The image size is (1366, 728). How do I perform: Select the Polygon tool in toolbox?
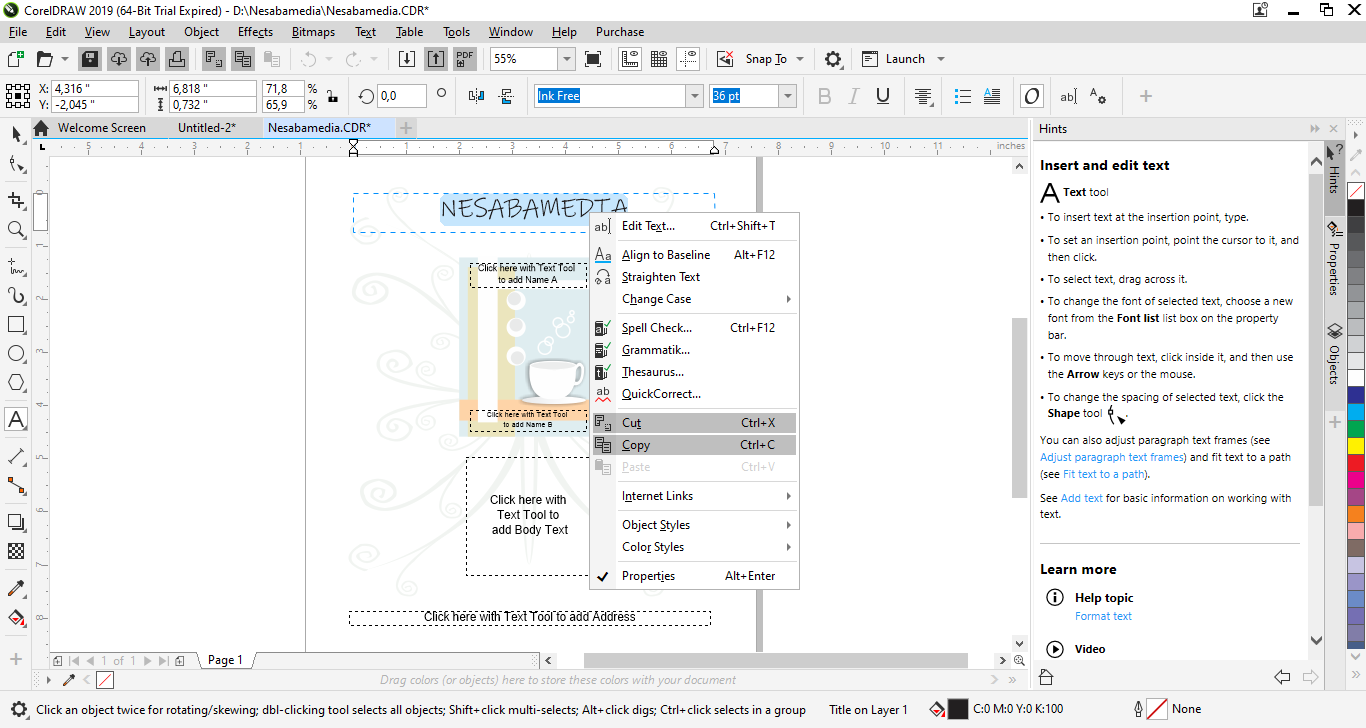tap(16, 383)
